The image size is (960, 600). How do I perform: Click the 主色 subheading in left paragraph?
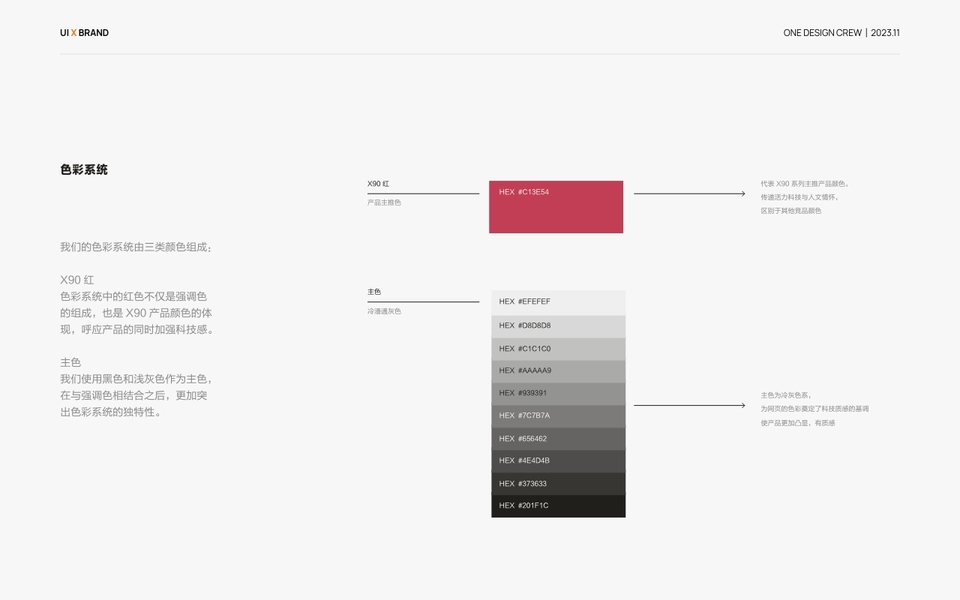(x=70, y=362)
